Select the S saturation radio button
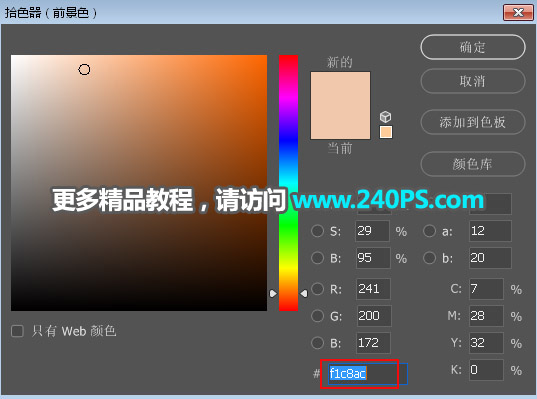537x399 pixels. pos(317,230)
